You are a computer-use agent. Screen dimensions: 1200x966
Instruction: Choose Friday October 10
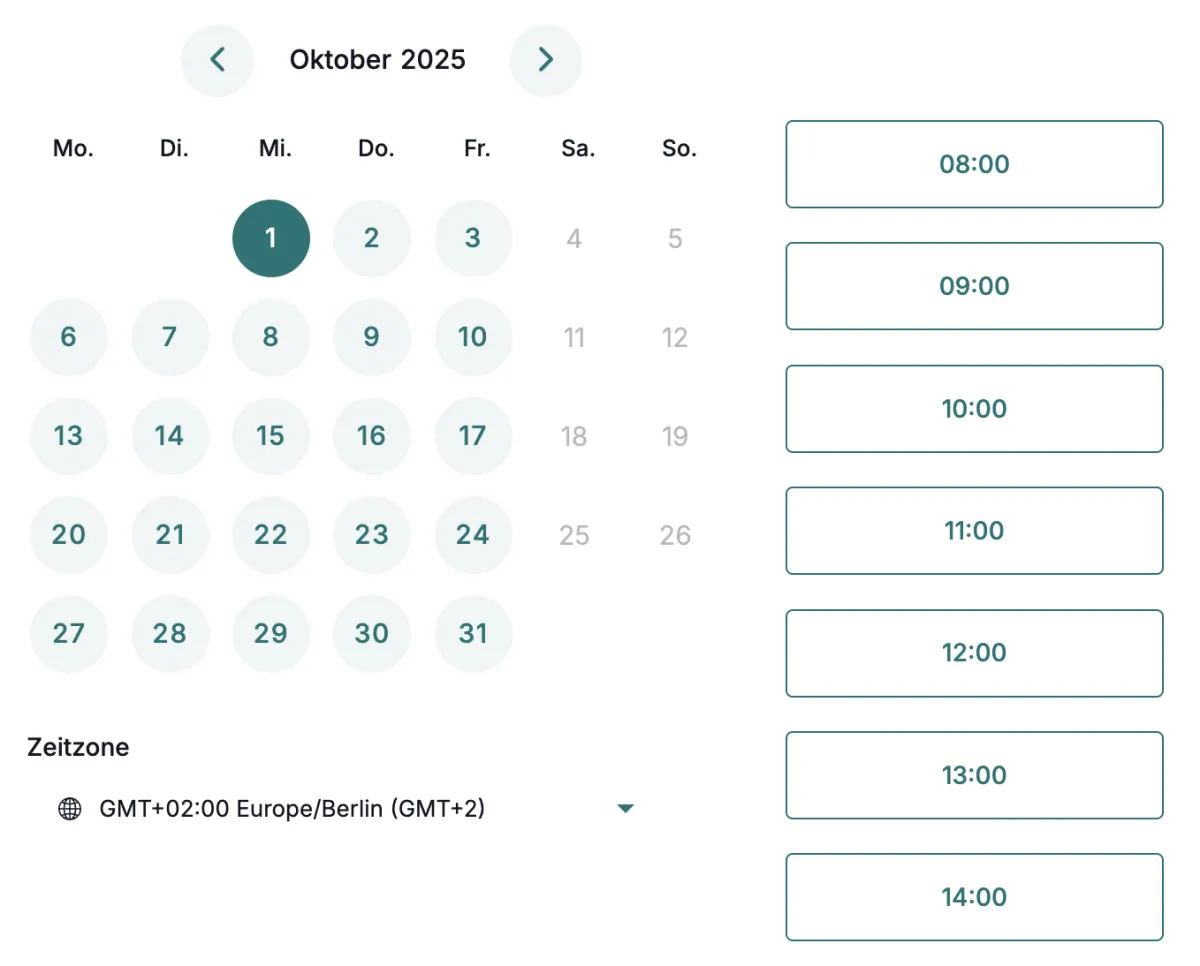(x=473, y=337)
